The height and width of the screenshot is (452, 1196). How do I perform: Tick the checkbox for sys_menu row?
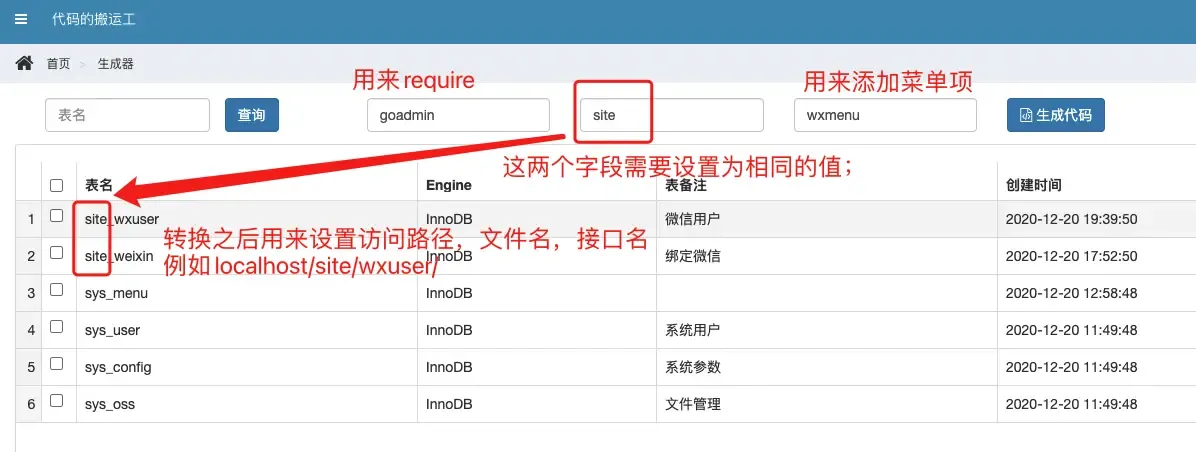[x=57, y=291]
